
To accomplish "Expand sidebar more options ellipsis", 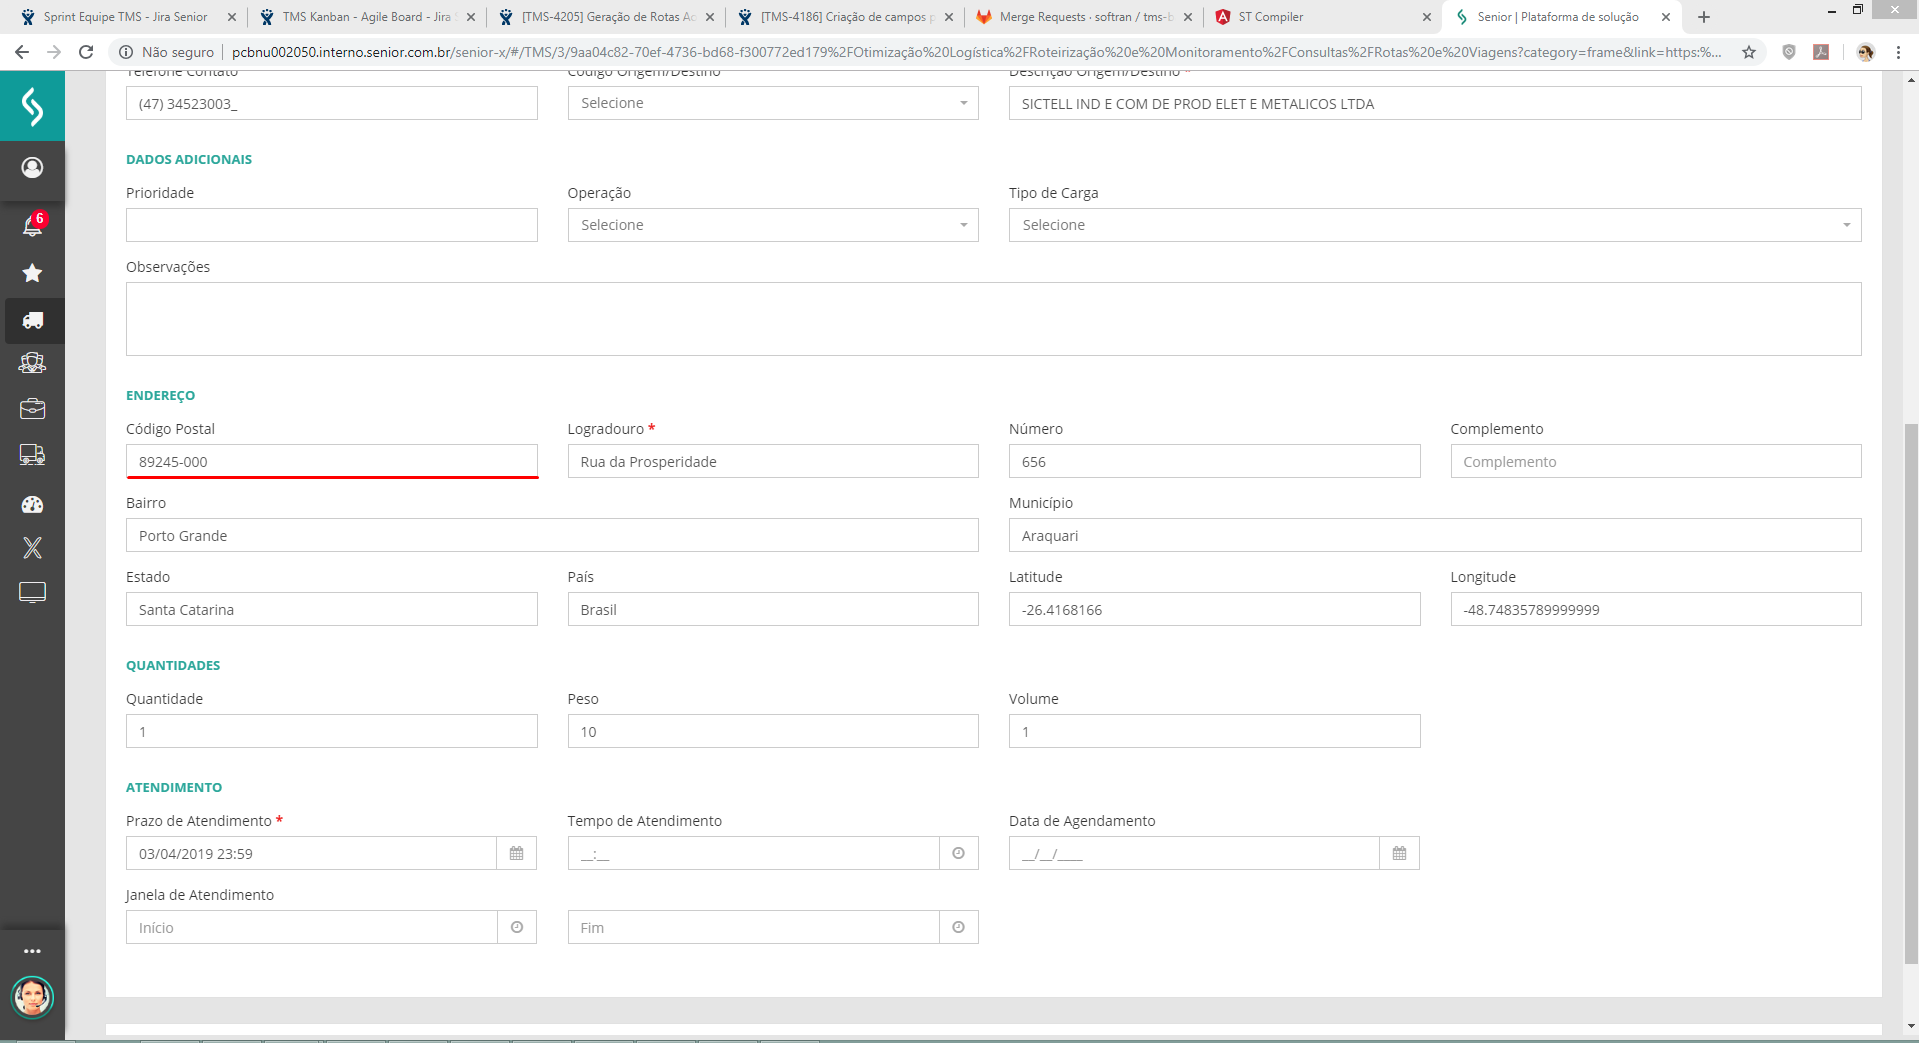I will 32,951.
